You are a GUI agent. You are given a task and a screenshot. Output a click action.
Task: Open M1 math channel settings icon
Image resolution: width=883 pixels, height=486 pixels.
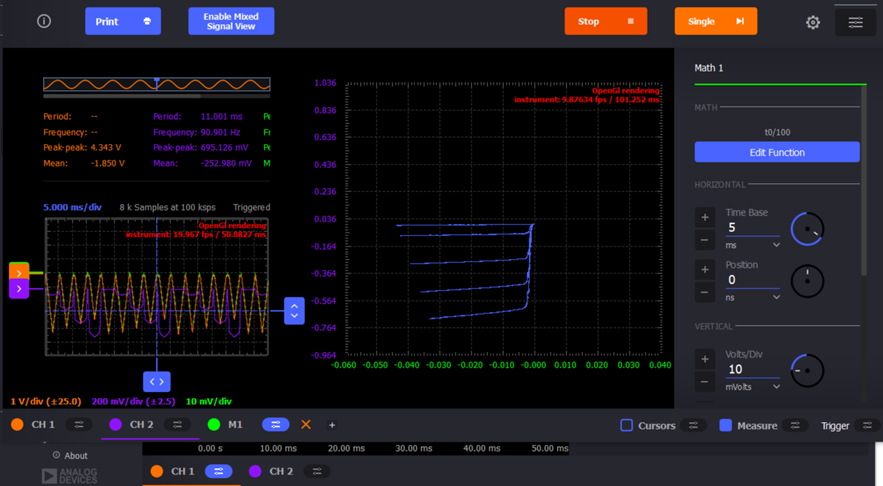coord(275,425)
